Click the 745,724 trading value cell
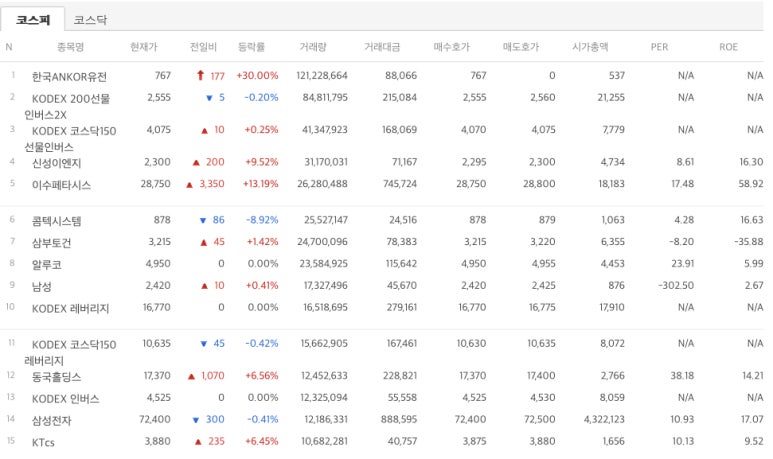 coord(399,184)
